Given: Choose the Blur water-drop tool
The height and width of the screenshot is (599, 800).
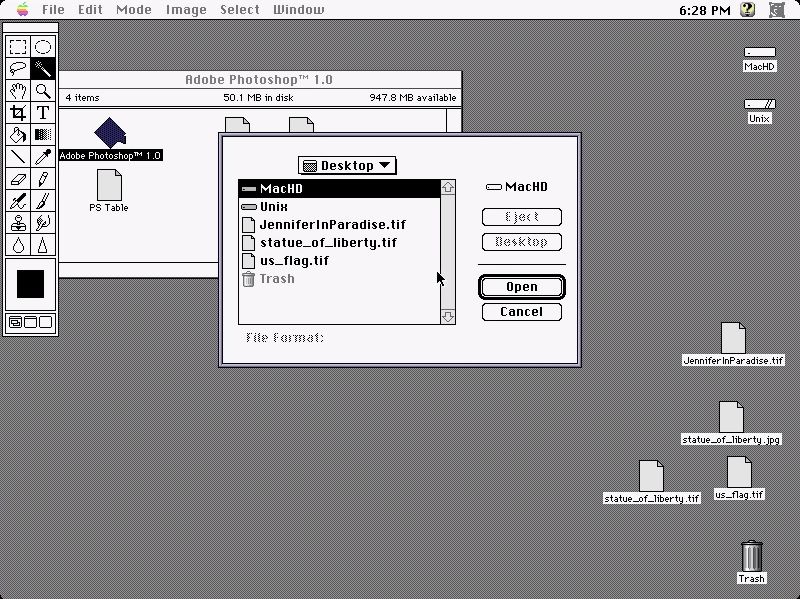Looking at the screenshot, I should [18, 245].
